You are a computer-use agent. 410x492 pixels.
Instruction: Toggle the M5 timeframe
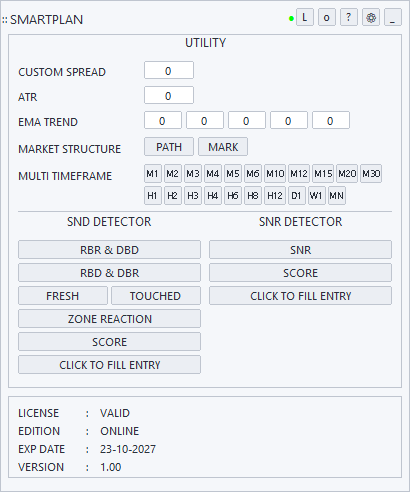click(233, 173)
